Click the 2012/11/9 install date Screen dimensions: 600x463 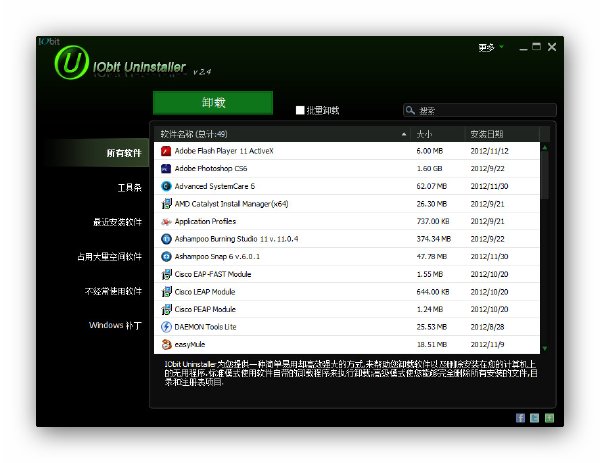[487, 344]
